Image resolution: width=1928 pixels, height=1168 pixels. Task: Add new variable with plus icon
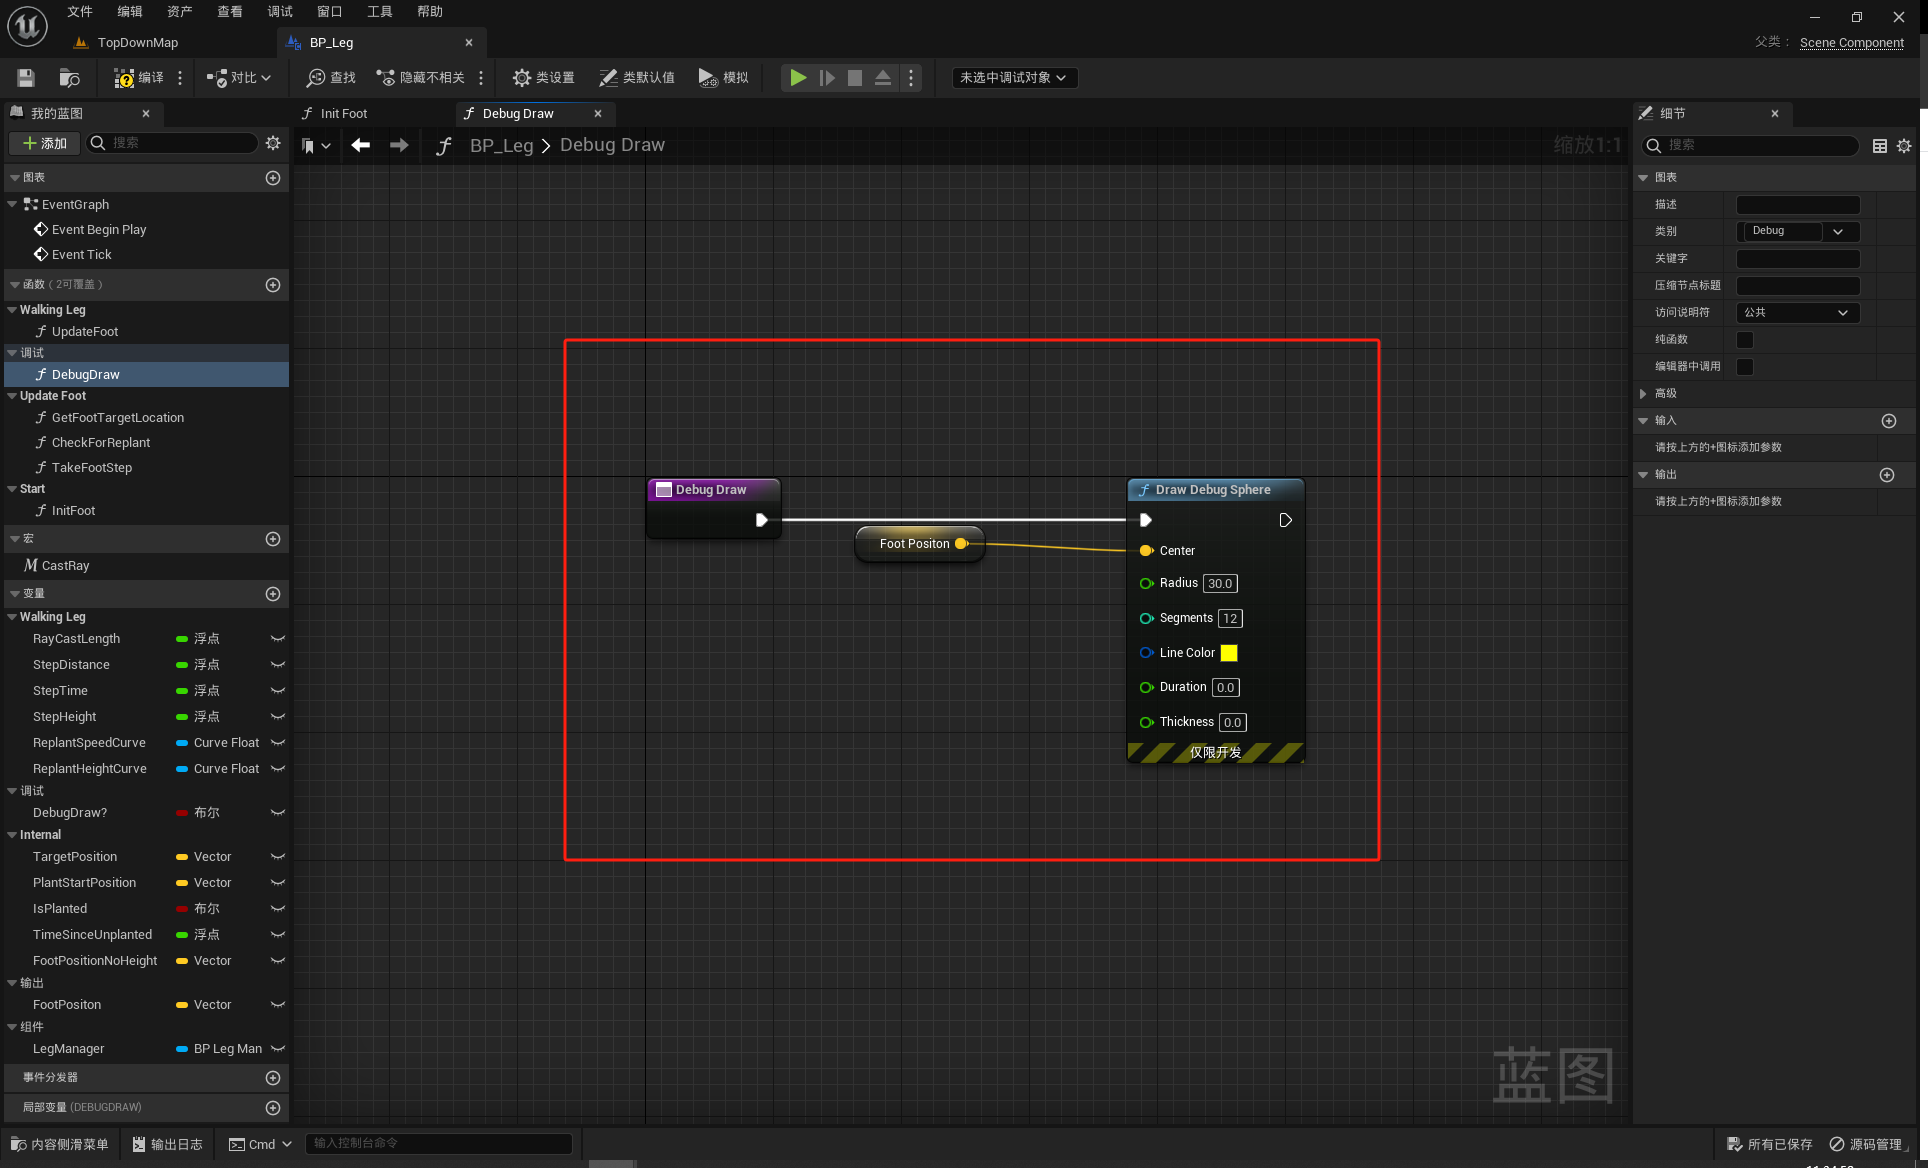[273, 594]
